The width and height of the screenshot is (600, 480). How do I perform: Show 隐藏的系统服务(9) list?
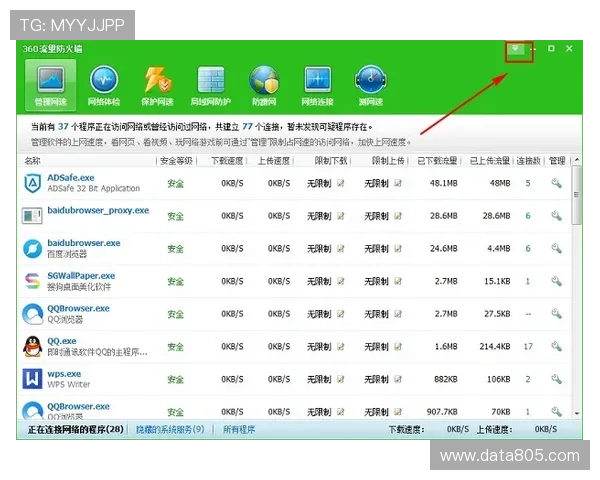(x=170, y=429)
